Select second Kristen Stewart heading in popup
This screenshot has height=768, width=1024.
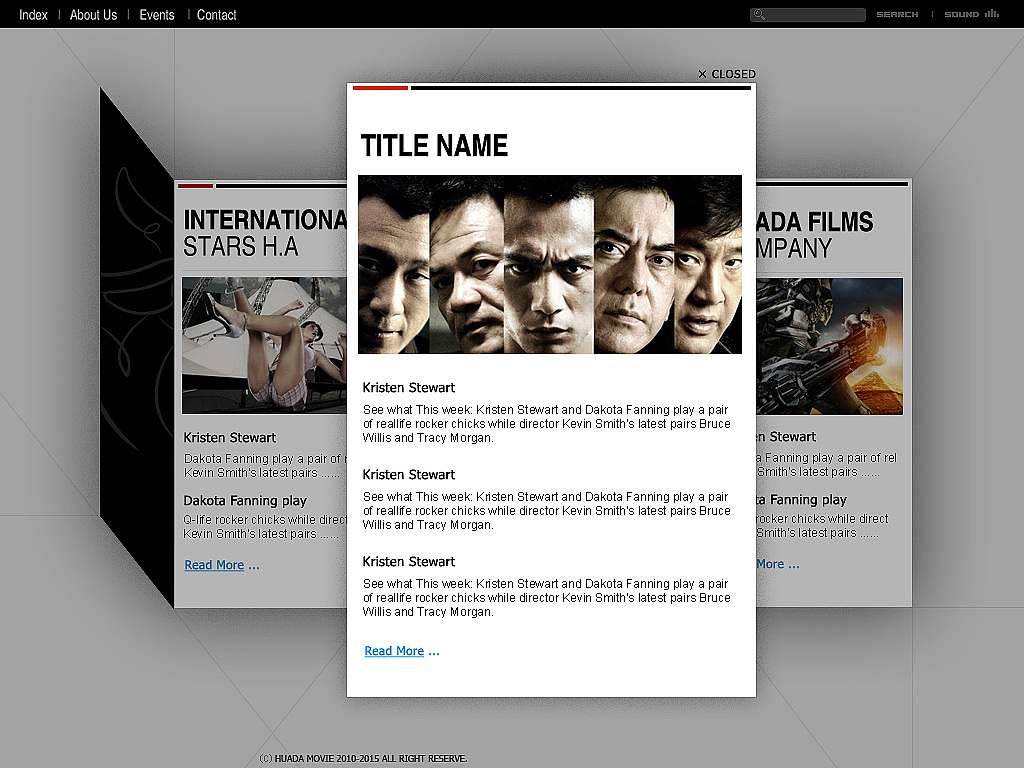tap(409, 474)
